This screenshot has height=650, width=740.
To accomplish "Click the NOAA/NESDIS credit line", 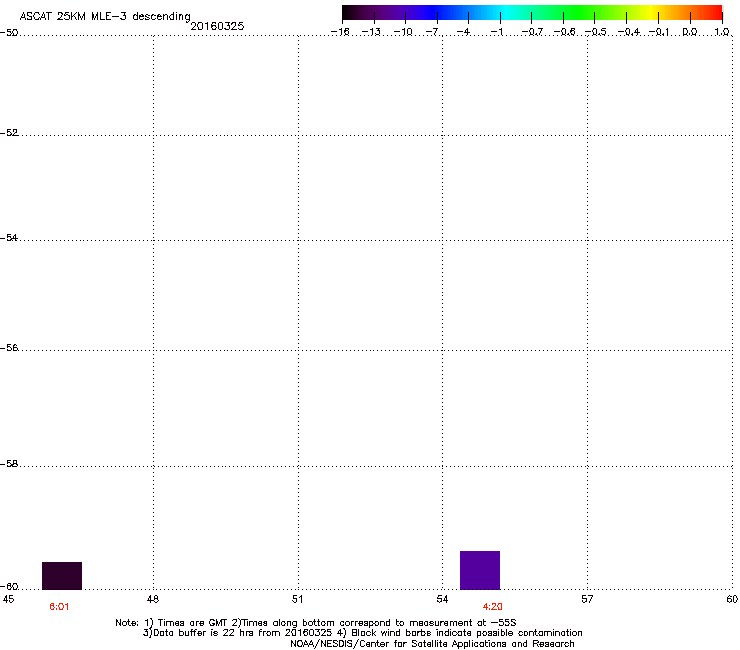I will (432, 644).
